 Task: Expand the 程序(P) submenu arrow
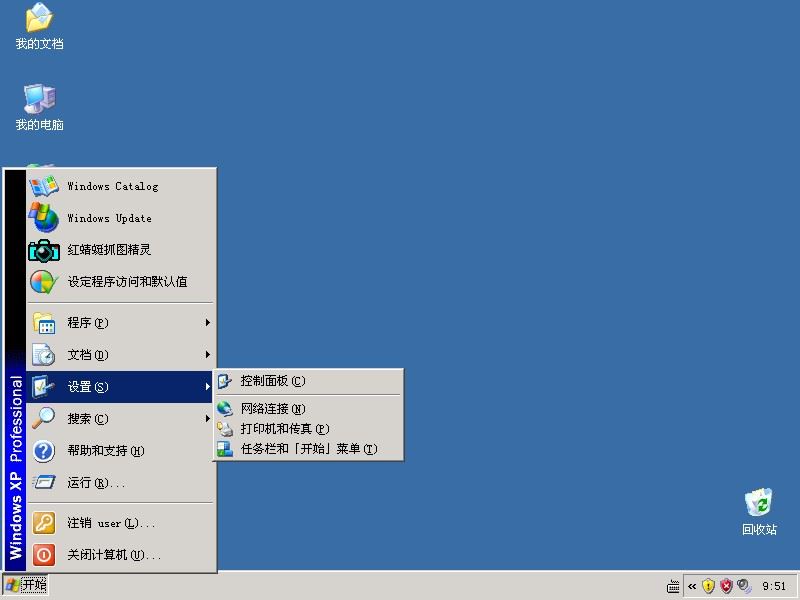click(208, 322)
